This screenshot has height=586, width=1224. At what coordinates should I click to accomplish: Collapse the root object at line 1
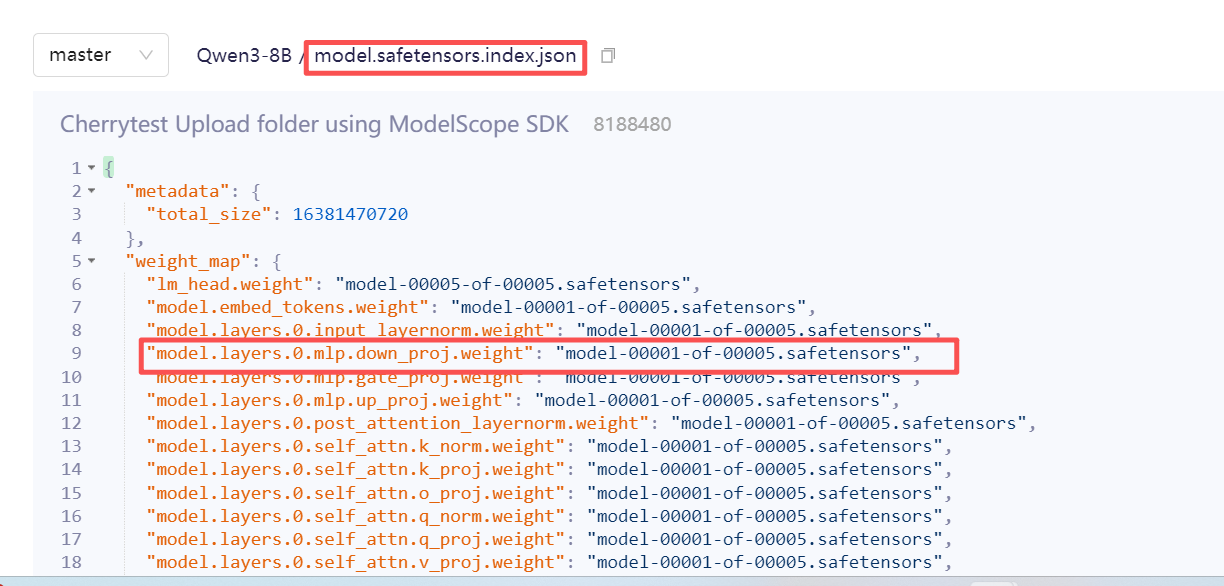point(92,168)
